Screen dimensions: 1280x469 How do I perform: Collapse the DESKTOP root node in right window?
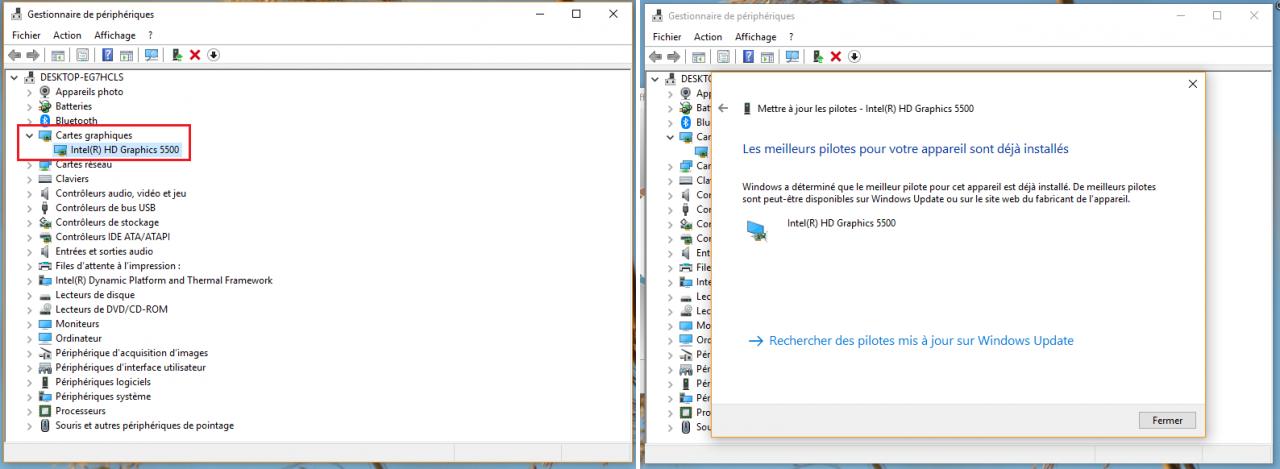655,78
